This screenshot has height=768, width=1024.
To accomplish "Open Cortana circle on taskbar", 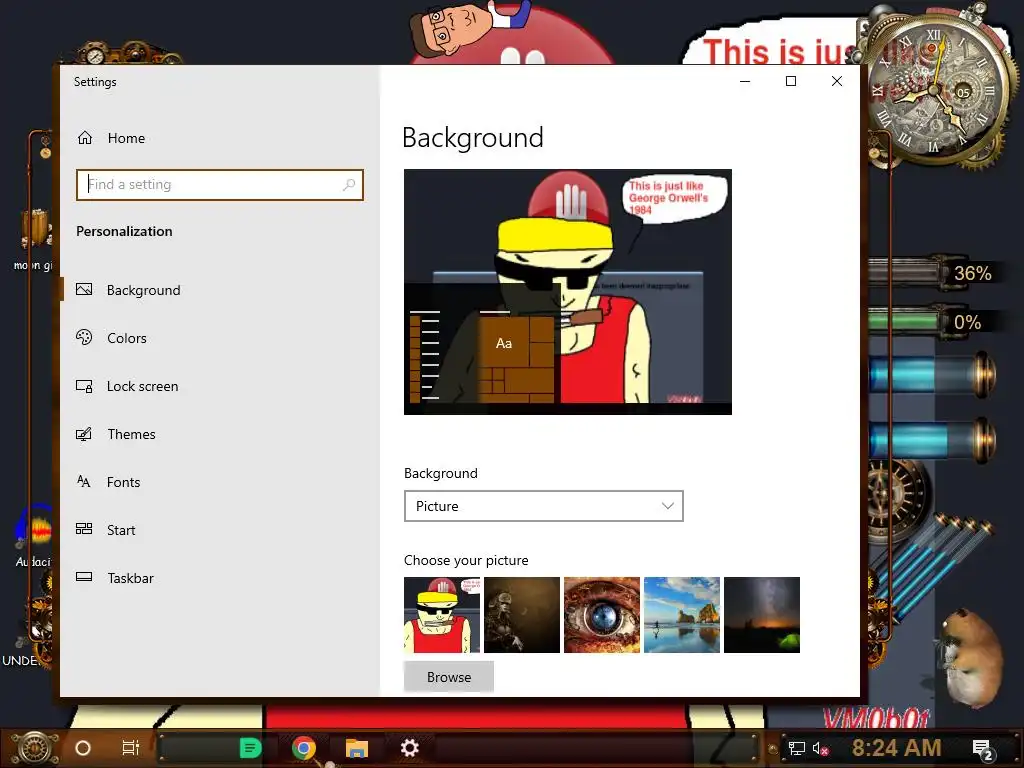I will (83, 748).
